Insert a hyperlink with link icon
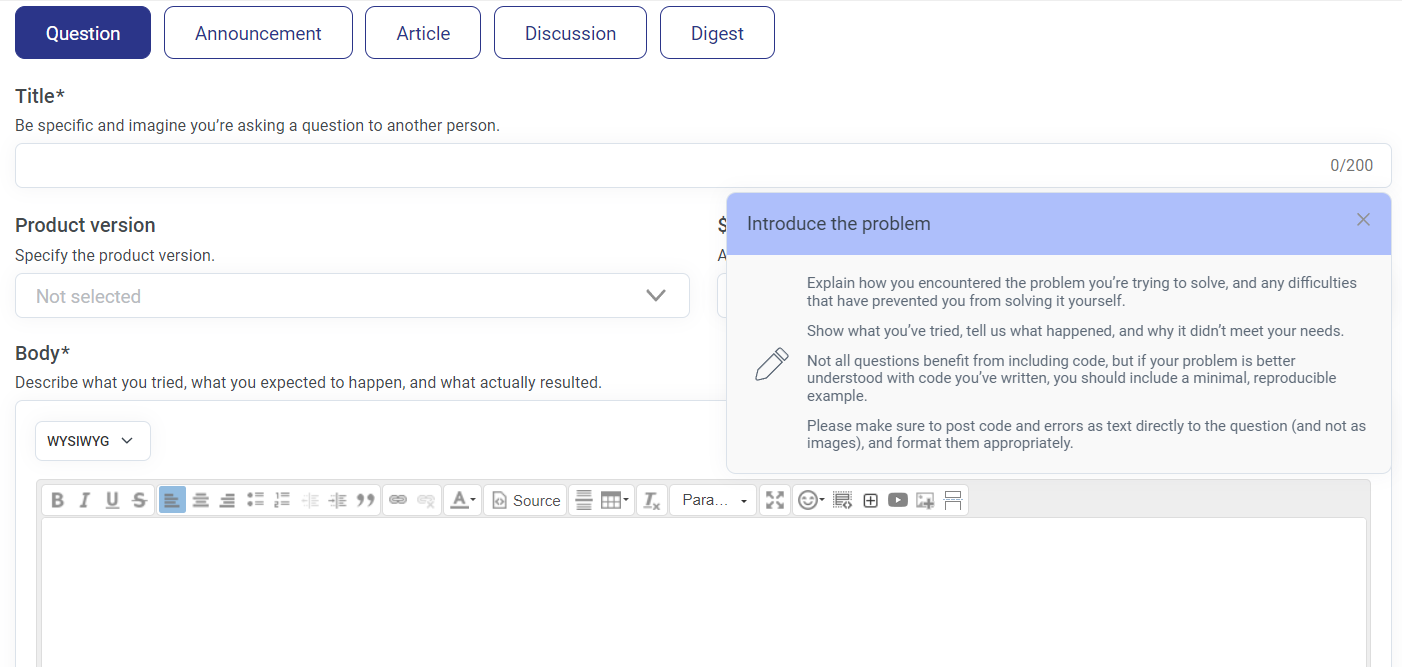 (398, 500)
